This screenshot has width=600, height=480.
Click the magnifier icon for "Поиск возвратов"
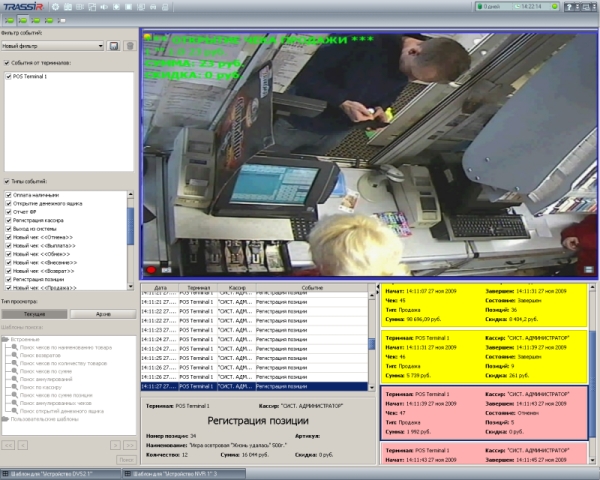point(15,355)
